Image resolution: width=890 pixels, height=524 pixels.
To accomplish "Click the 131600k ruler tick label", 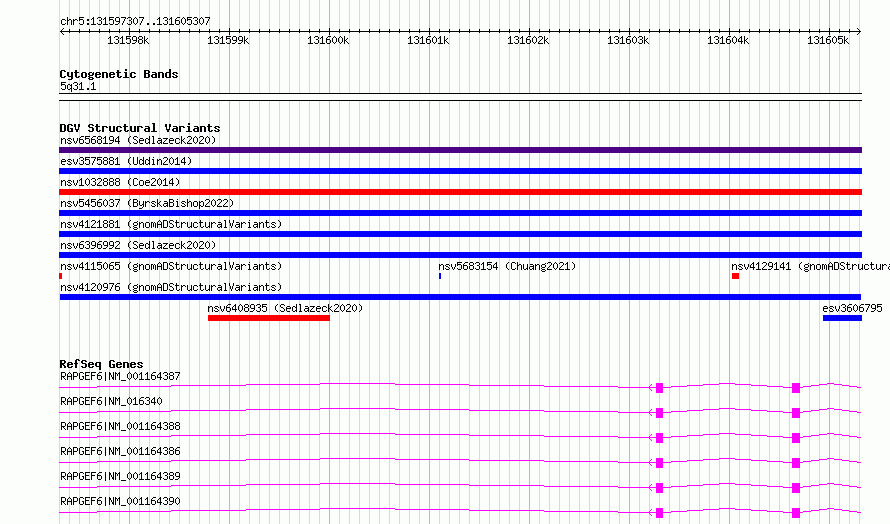I will click(x=328, y=40).
